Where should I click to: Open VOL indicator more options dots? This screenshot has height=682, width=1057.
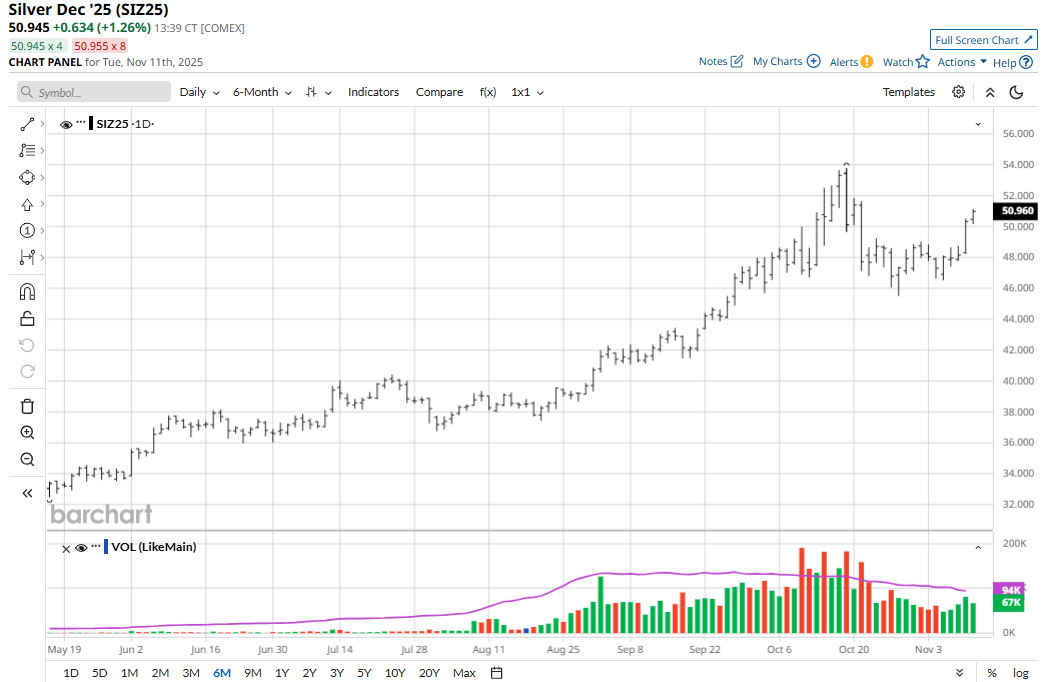point(96,546)
